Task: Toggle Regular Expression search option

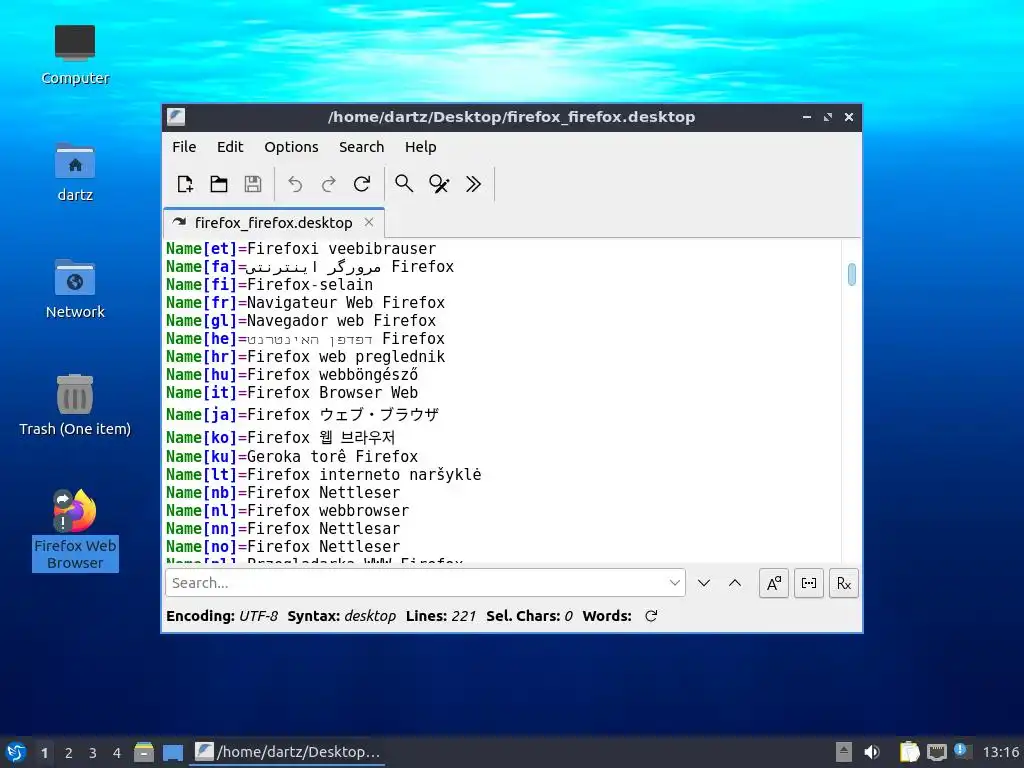Action: pyautogui.click(x=844, y=583)
